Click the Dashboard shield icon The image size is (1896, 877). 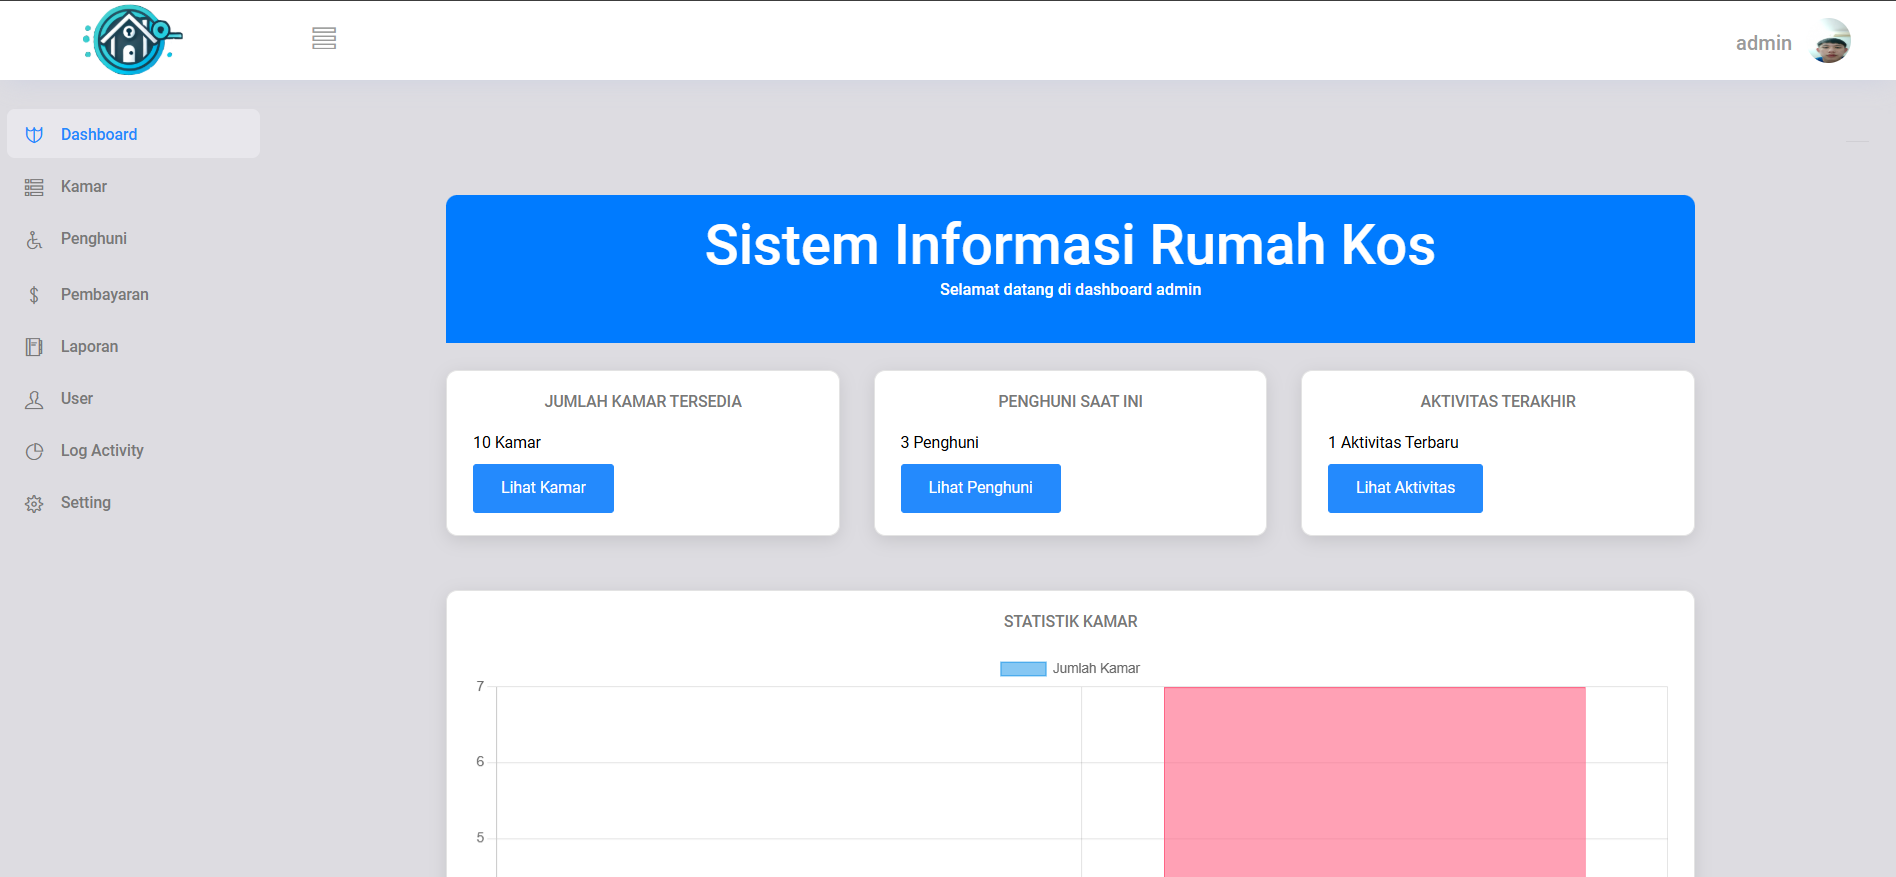(34, 135)
